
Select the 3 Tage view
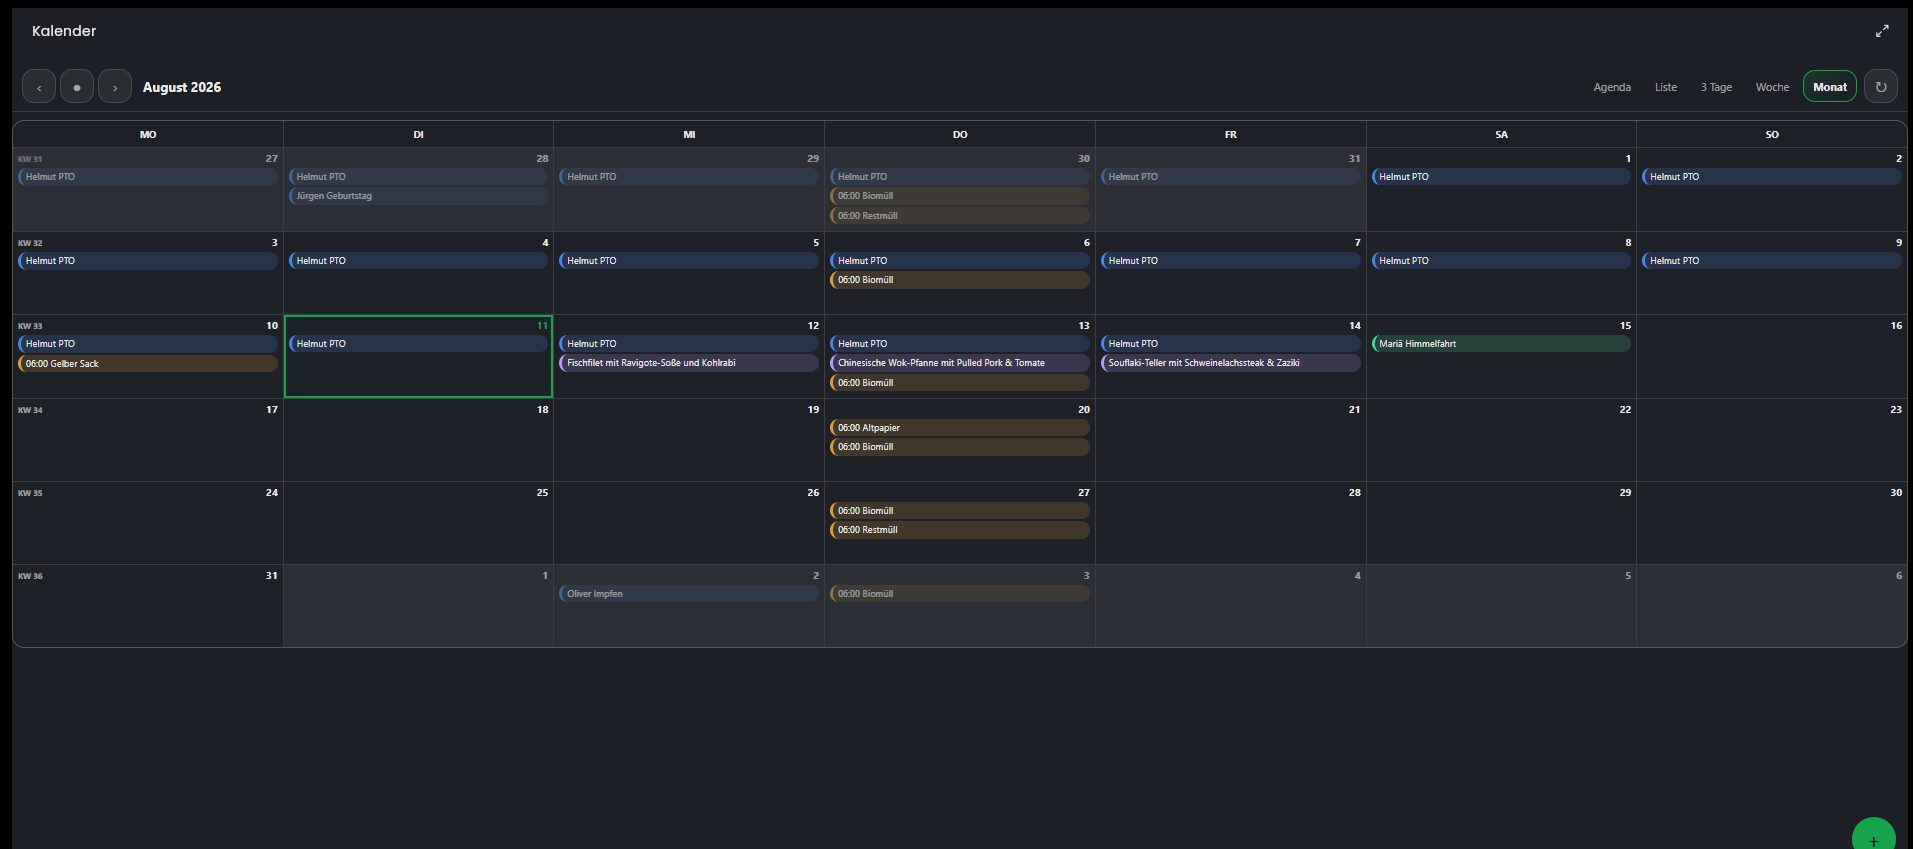click(x=1716, y=87)
